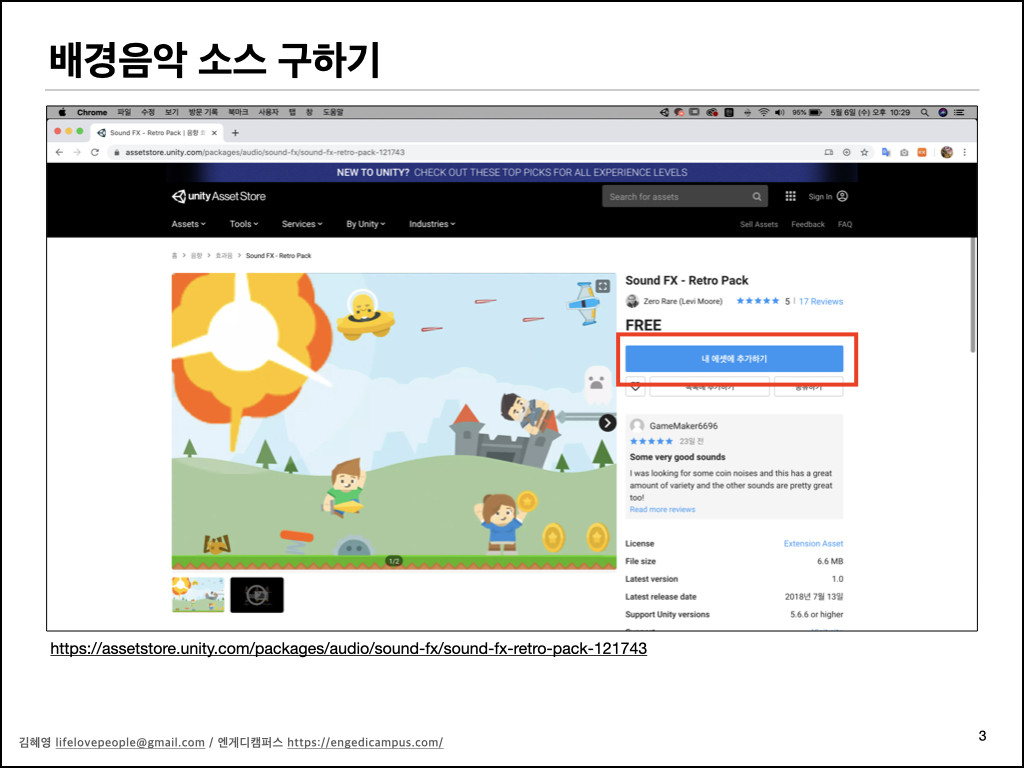Image resolution: width=1024 pixels, height=768 pixels.
Task: Open a new tab with the plus button
Action: point(235,133)
